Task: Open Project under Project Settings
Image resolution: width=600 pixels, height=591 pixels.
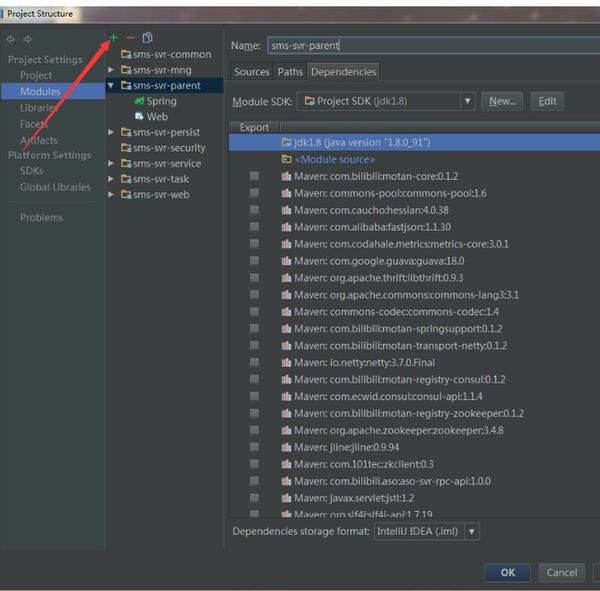Action: (36, 75)
